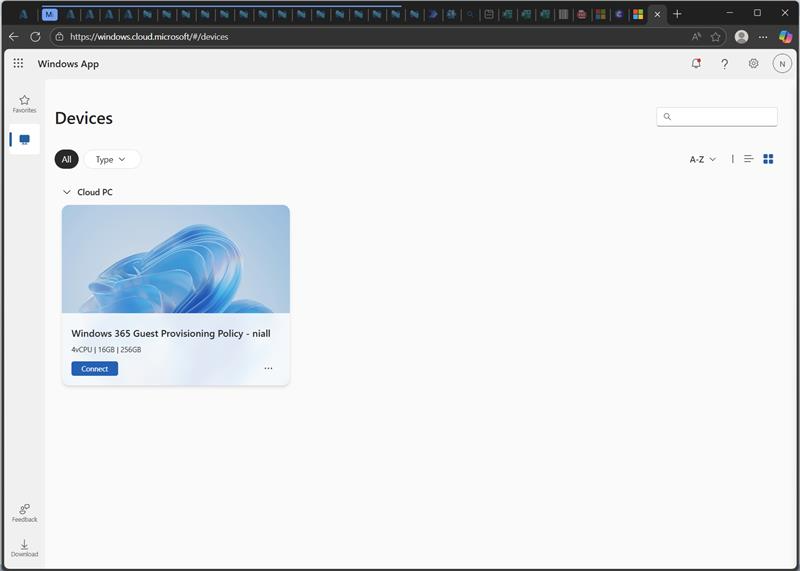Click the Help question mark icon
The width and height of the screenshot is (800, 571).
tap(725, 63)
